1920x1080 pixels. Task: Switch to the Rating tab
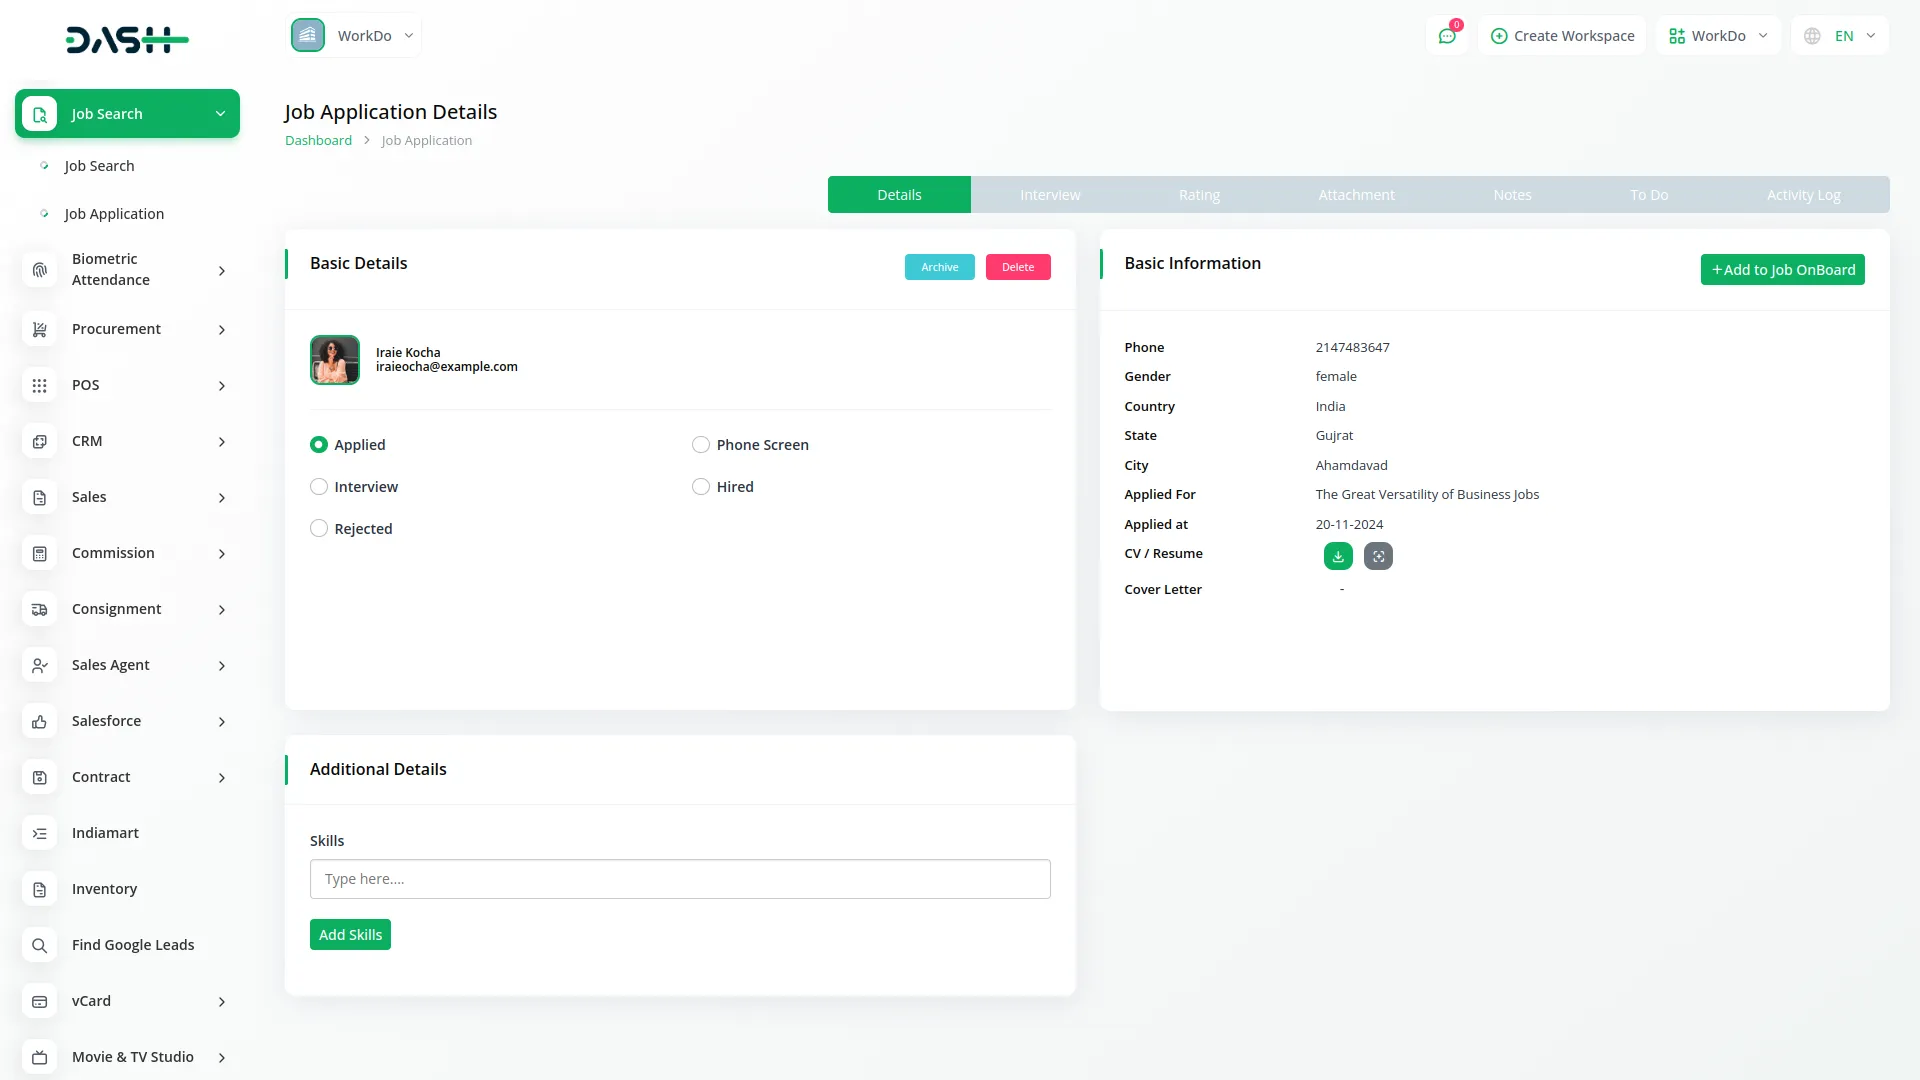coord(1199,195)
